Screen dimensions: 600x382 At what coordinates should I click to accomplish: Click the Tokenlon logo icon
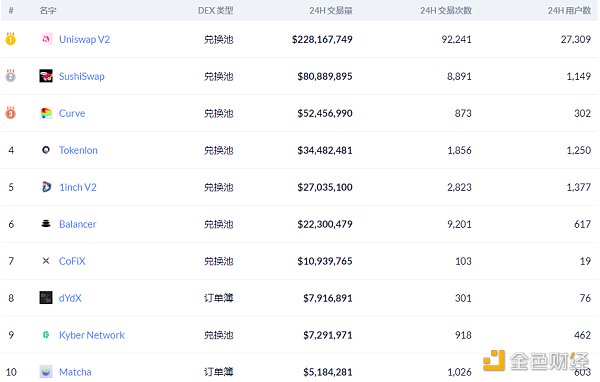[46, 150]
